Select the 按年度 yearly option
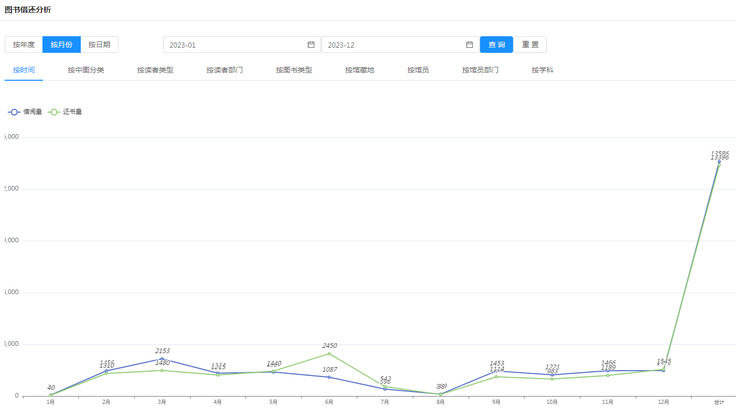The height and width of the screenshot is (408, 736). tap(23, 45)
